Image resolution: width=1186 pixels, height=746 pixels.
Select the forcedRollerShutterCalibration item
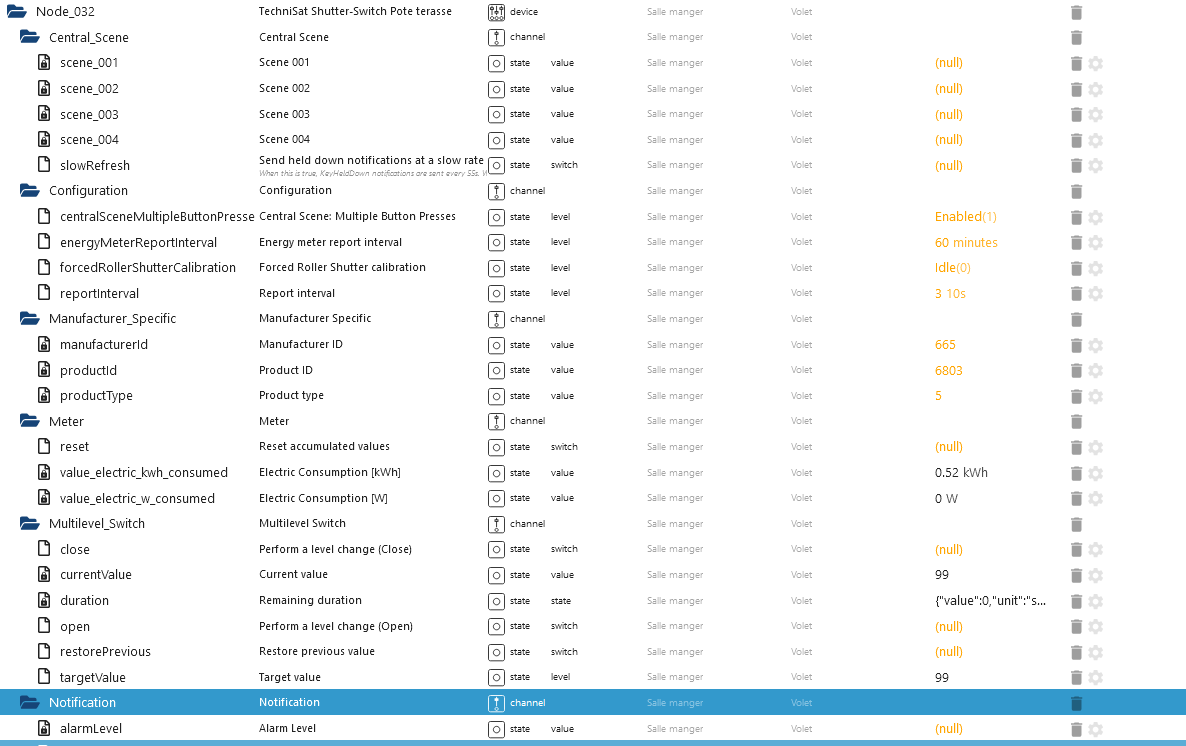(x=147, y=268)
